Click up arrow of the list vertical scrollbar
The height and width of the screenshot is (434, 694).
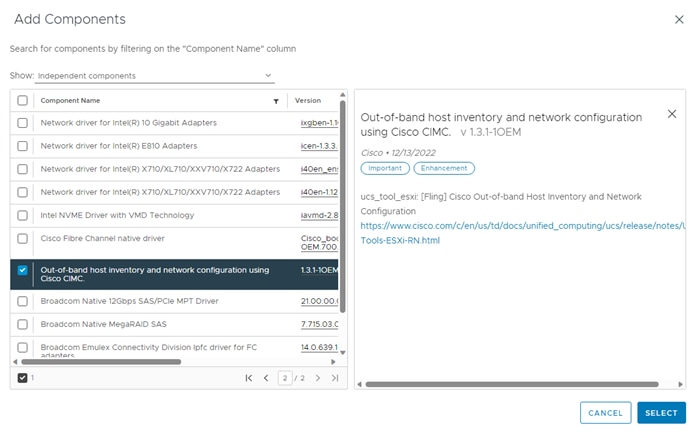(343, 95)
